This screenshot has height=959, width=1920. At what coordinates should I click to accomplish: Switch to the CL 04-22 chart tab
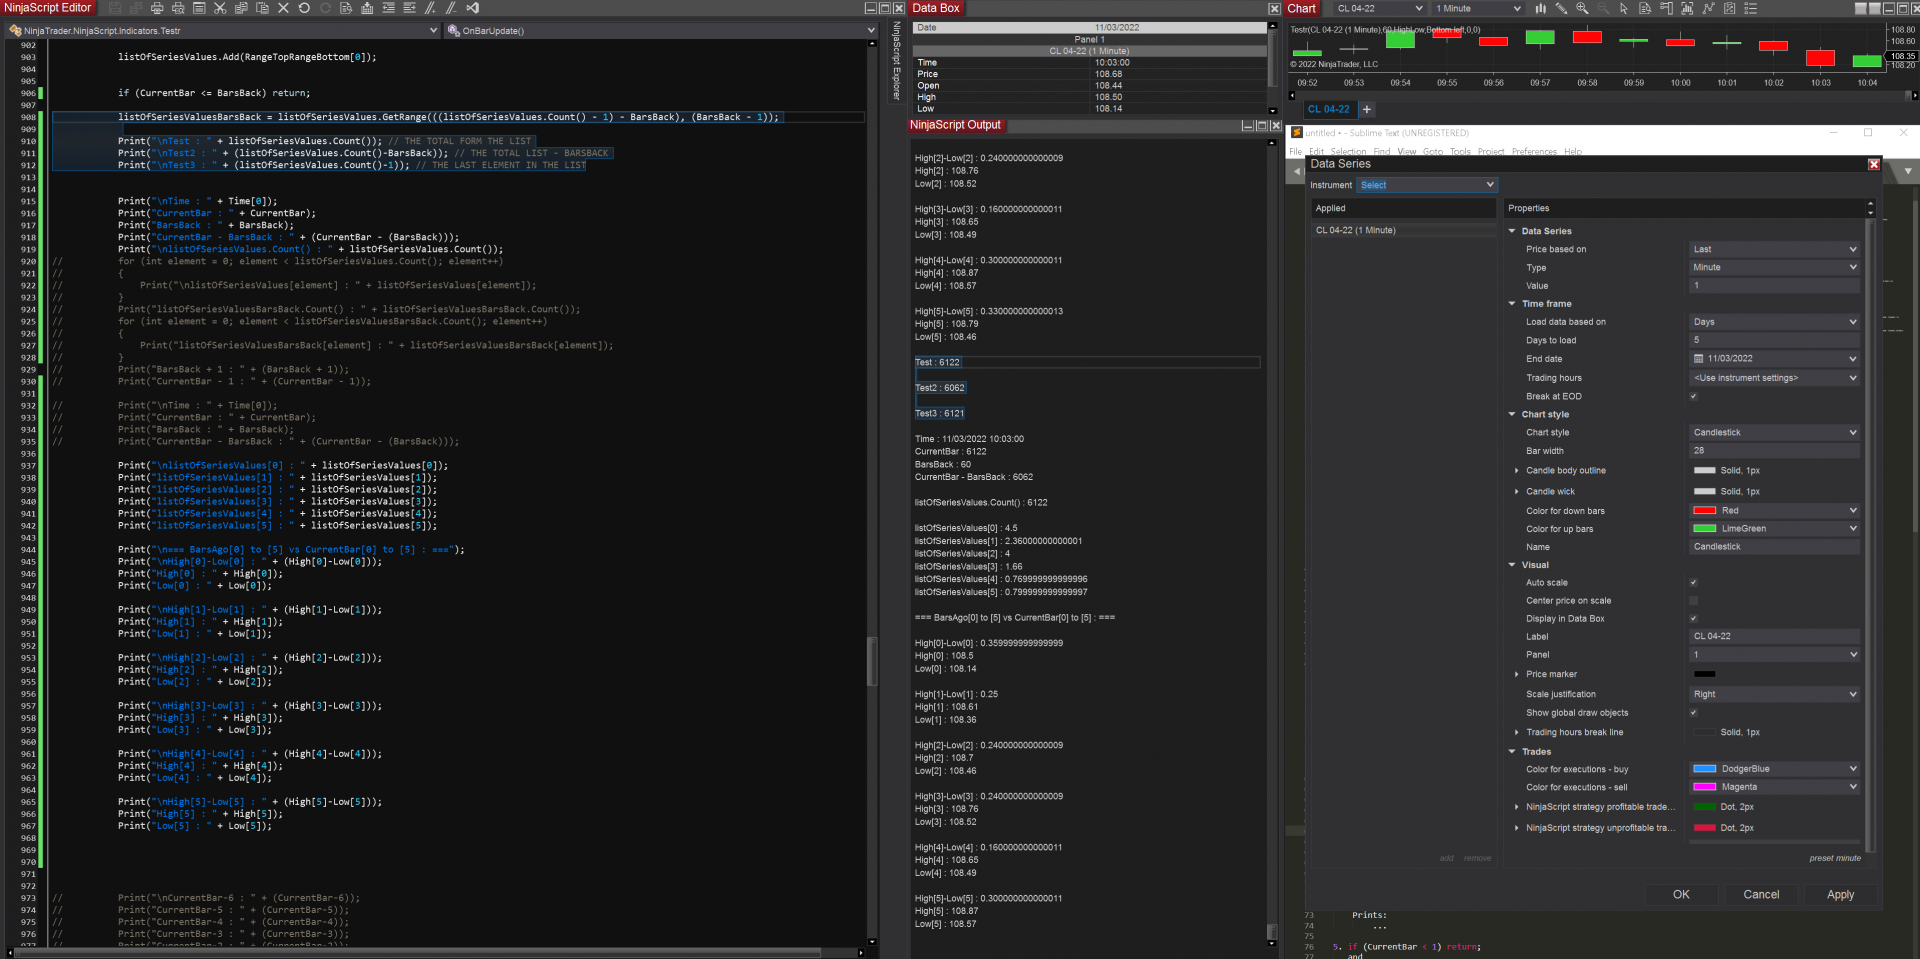(1328, 109)
